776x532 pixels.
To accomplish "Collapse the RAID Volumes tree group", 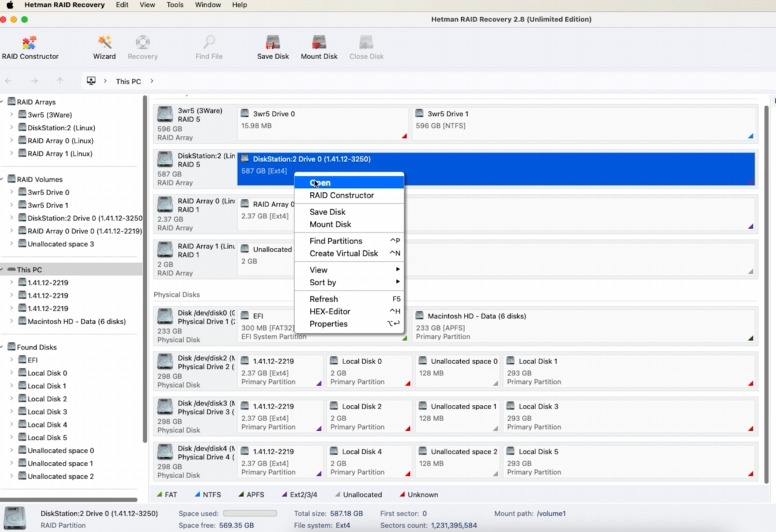I will pos(2,179).
